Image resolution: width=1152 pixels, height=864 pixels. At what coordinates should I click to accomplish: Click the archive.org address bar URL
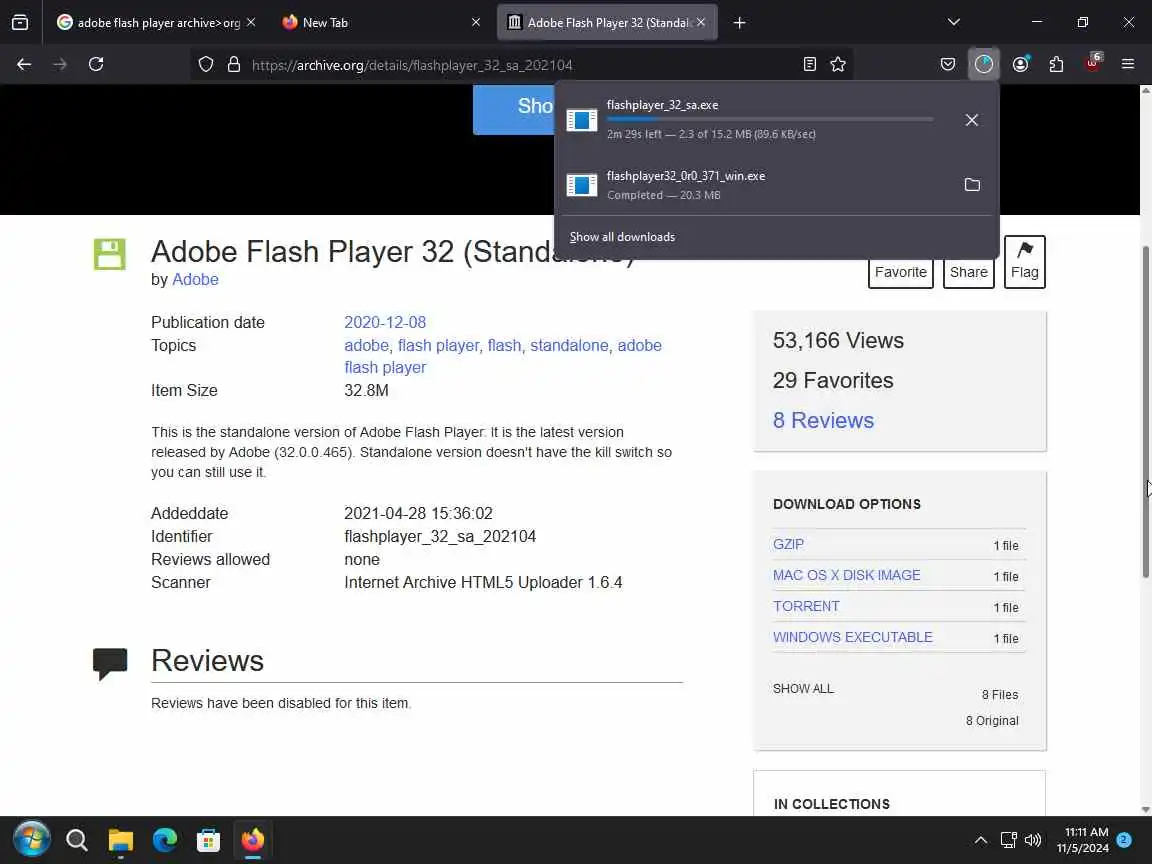412,65
